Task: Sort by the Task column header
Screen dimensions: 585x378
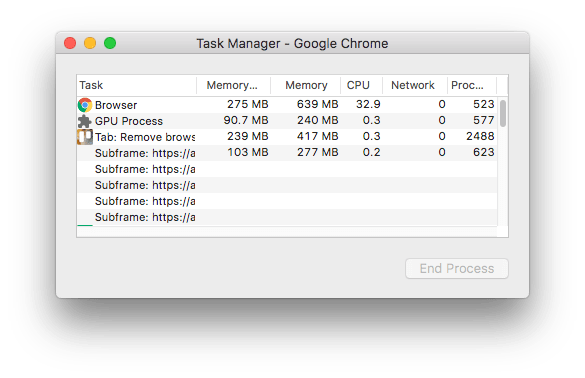Action: 136,85
